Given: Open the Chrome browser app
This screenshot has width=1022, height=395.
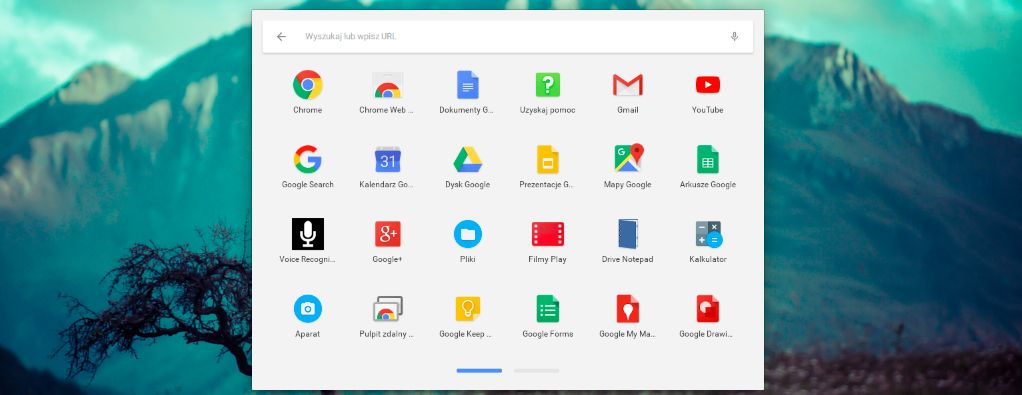Looking at the screenshot, I should click(x=308, y=85).
